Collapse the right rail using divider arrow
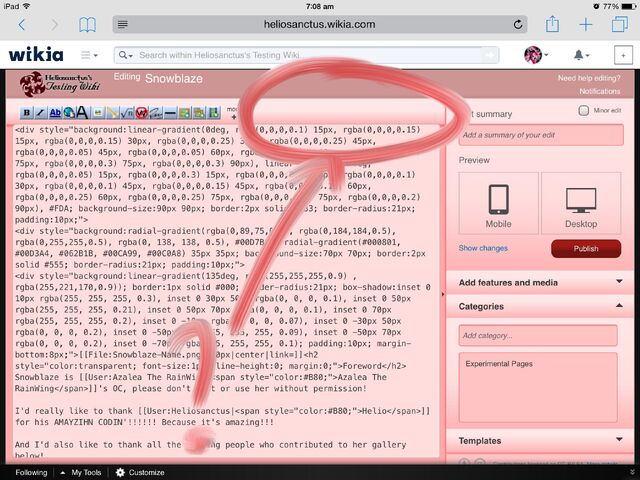 click(443, 294)
